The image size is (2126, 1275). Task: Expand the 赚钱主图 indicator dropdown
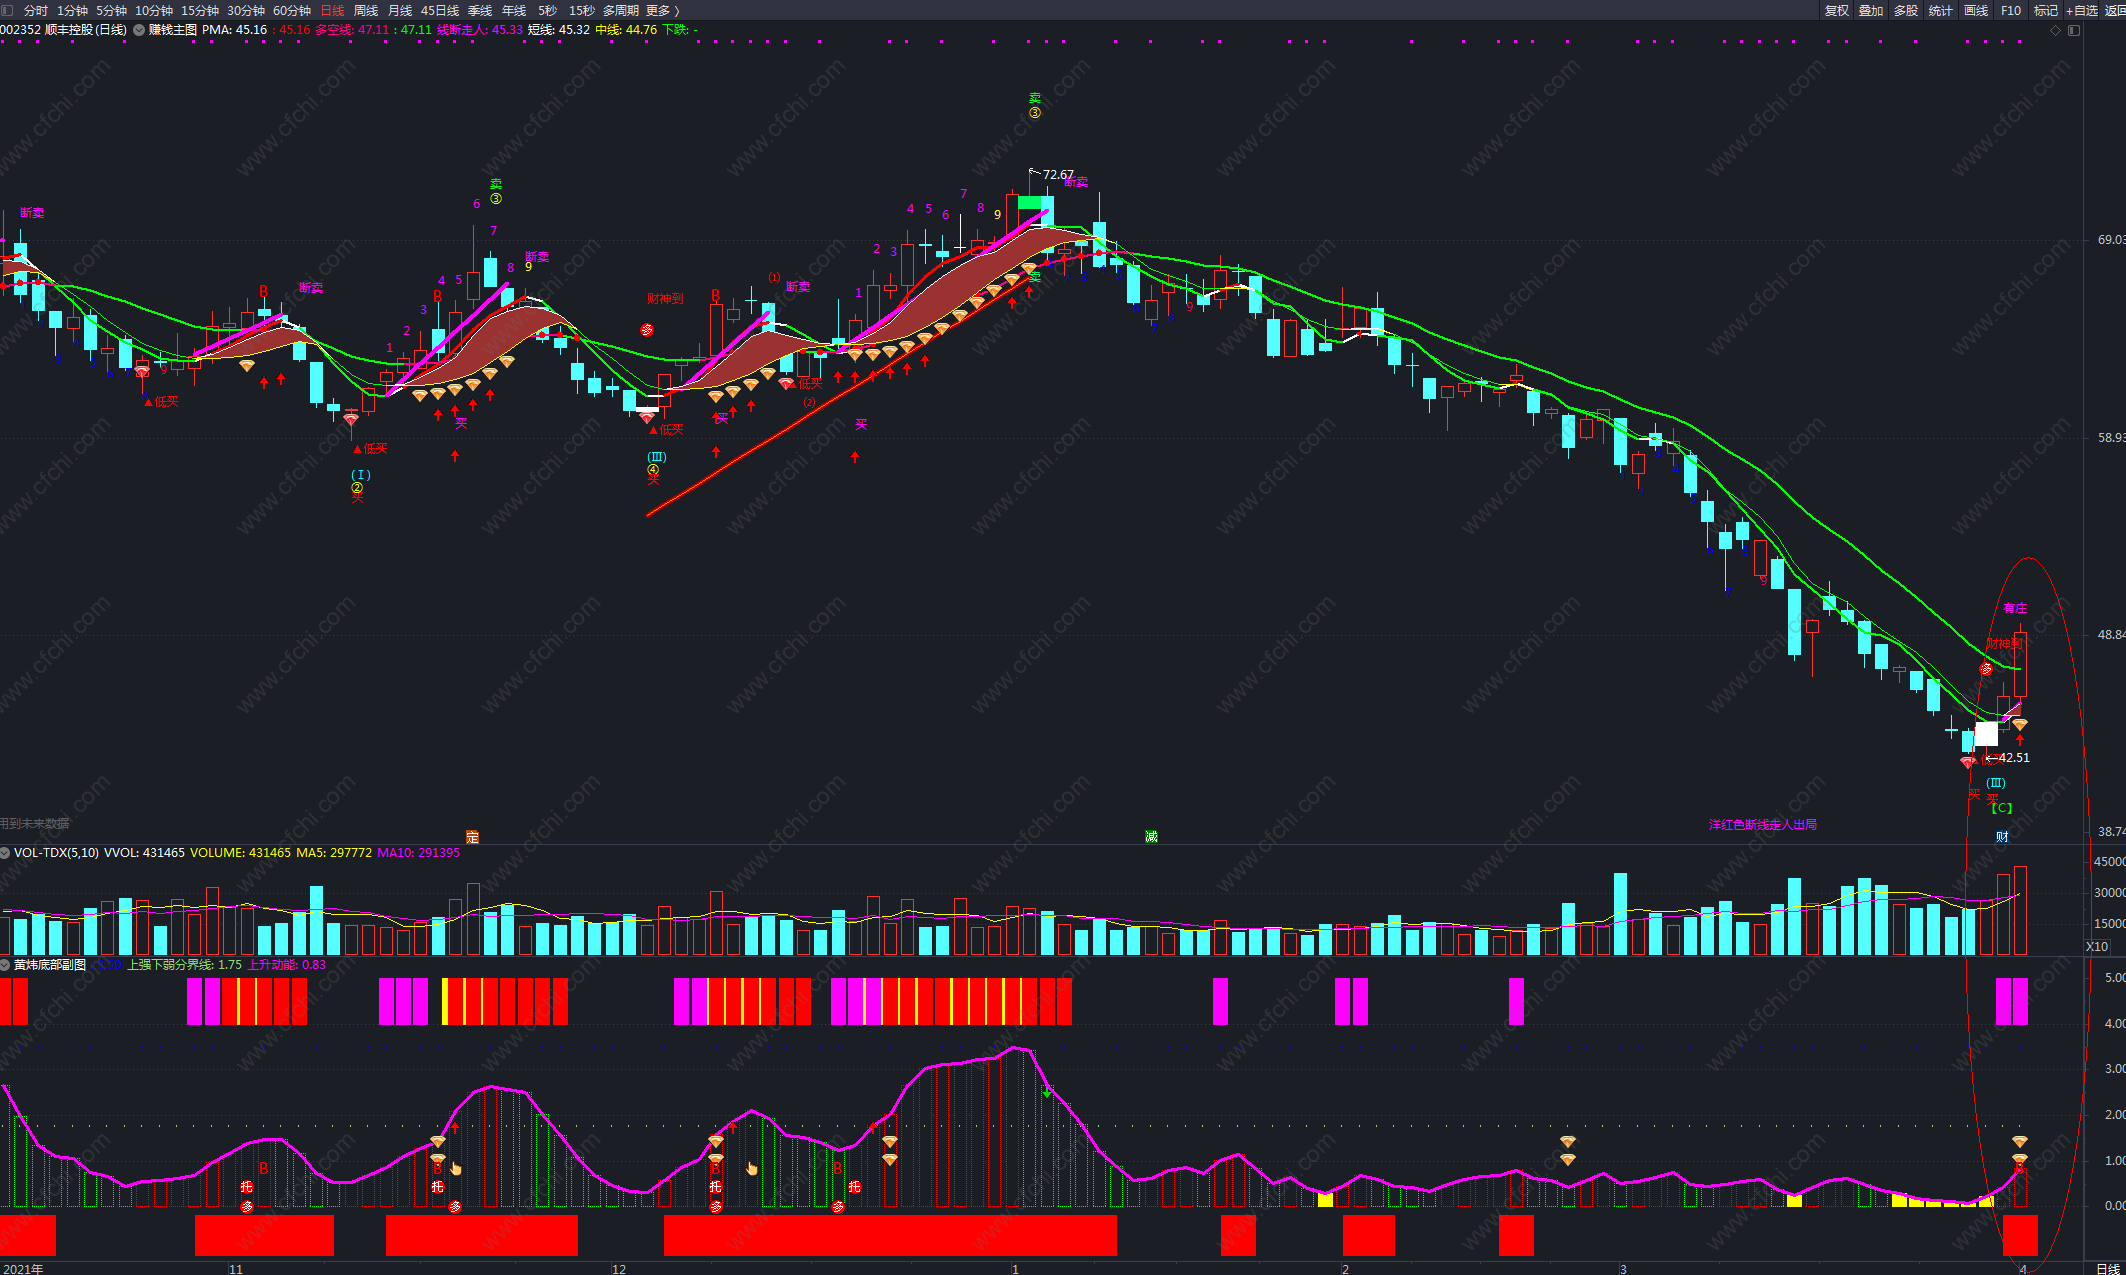click(139, 30)
